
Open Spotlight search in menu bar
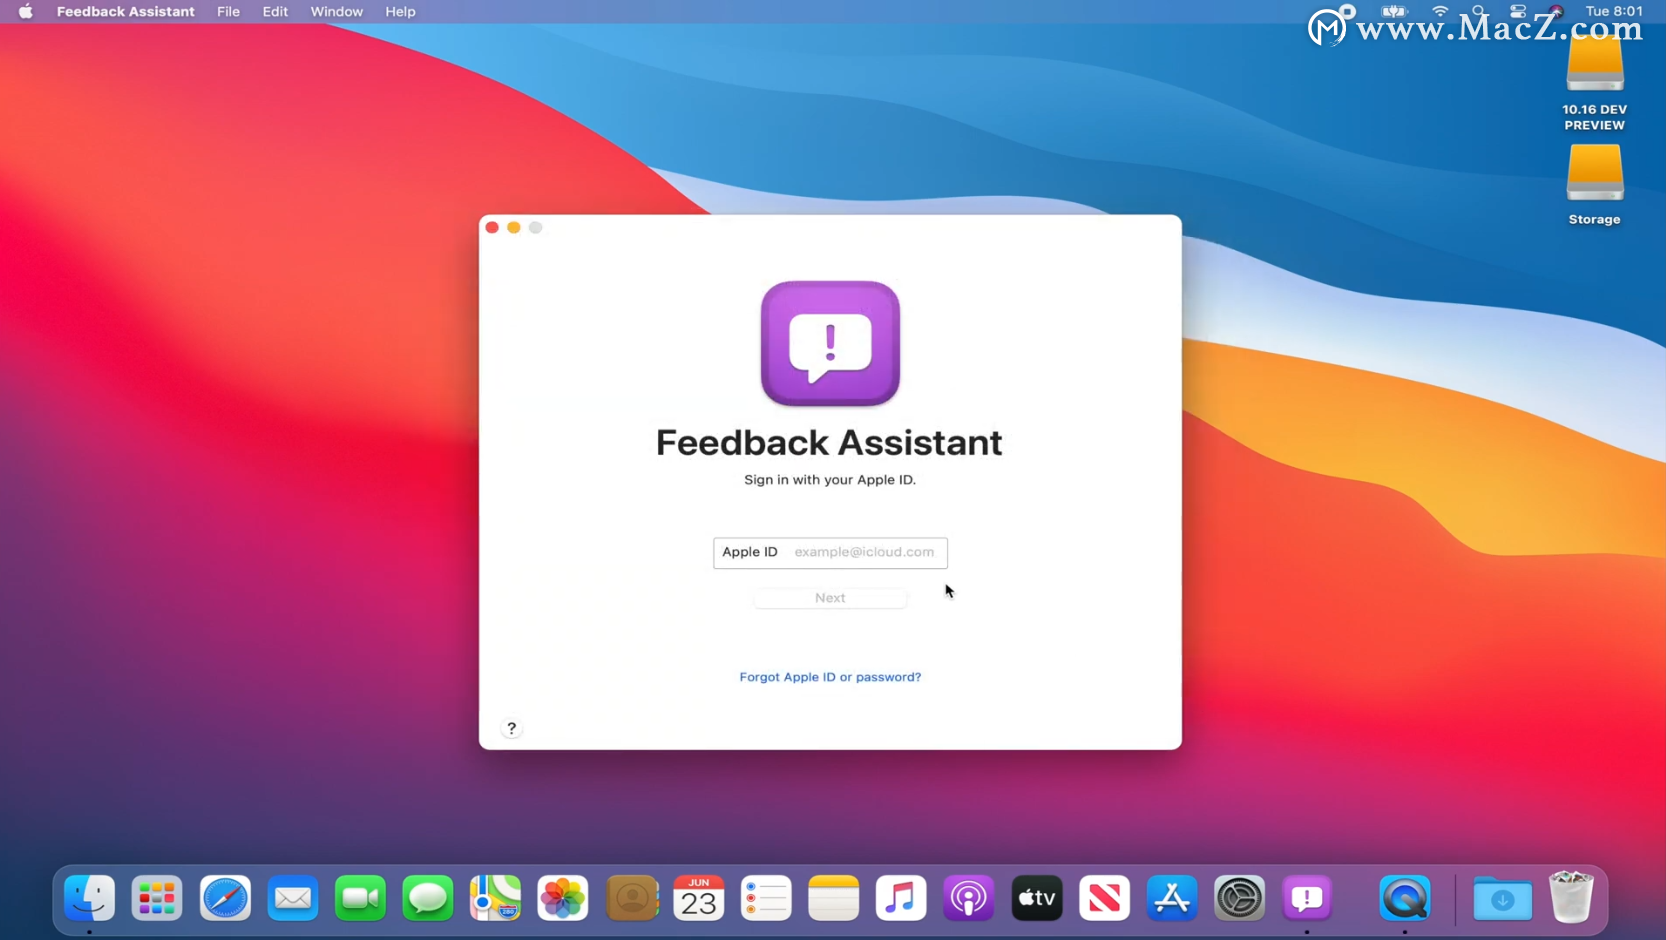(1479, 12)
